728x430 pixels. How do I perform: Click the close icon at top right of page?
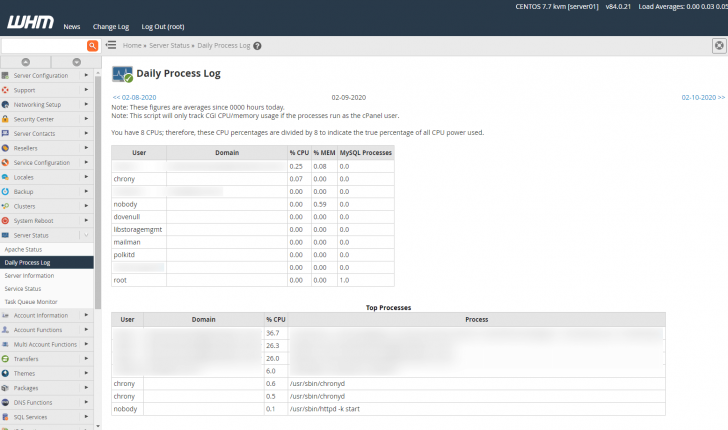(x=719, y=46)
